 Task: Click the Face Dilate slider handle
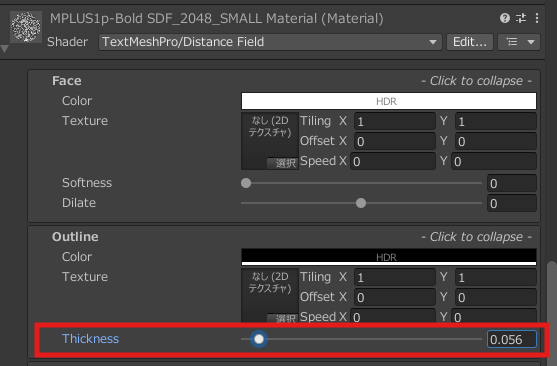[361, 203]
